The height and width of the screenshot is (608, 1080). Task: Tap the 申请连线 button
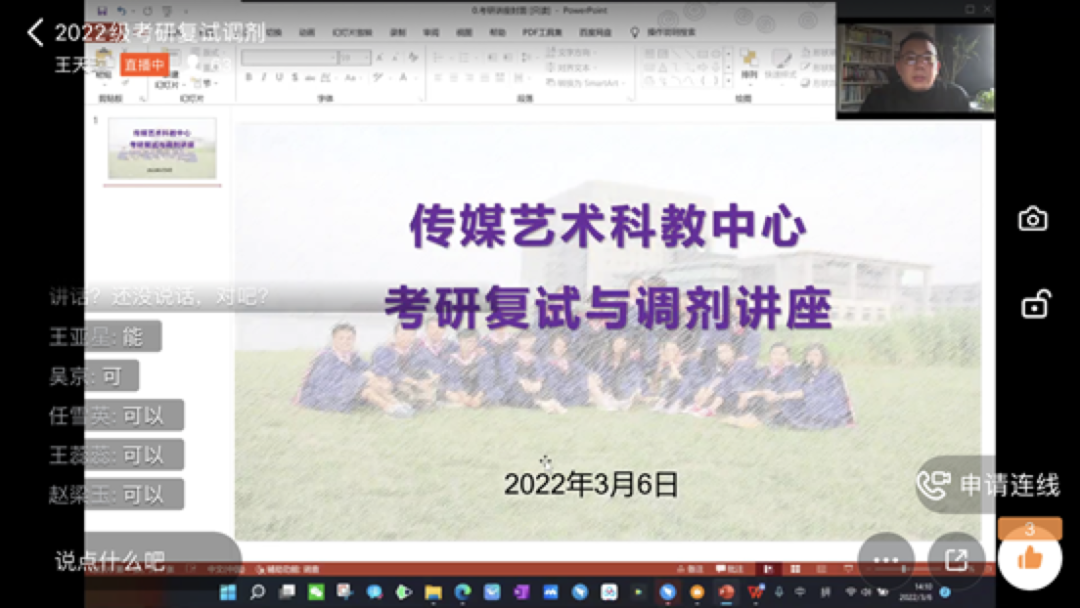[990, 485]
